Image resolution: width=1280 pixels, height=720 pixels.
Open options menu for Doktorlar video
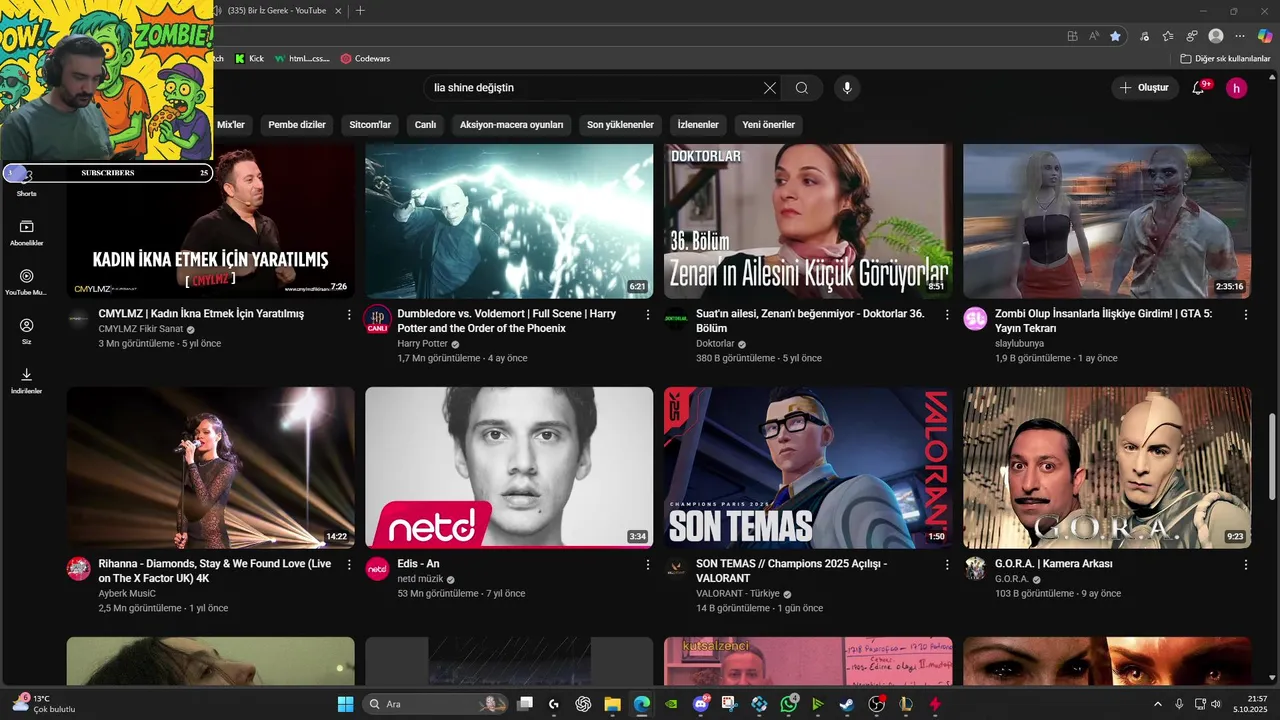947,314
